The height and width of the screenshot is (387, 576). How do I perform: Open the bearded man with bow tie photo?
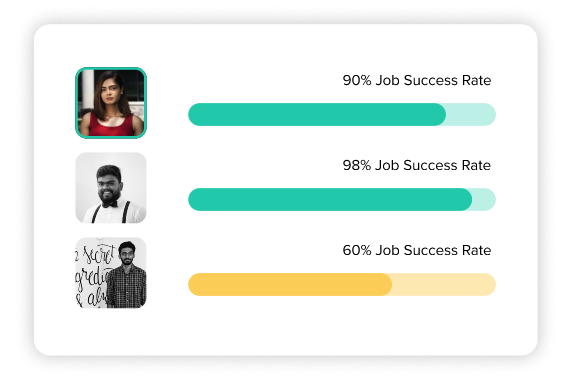[x=111, y=188]
